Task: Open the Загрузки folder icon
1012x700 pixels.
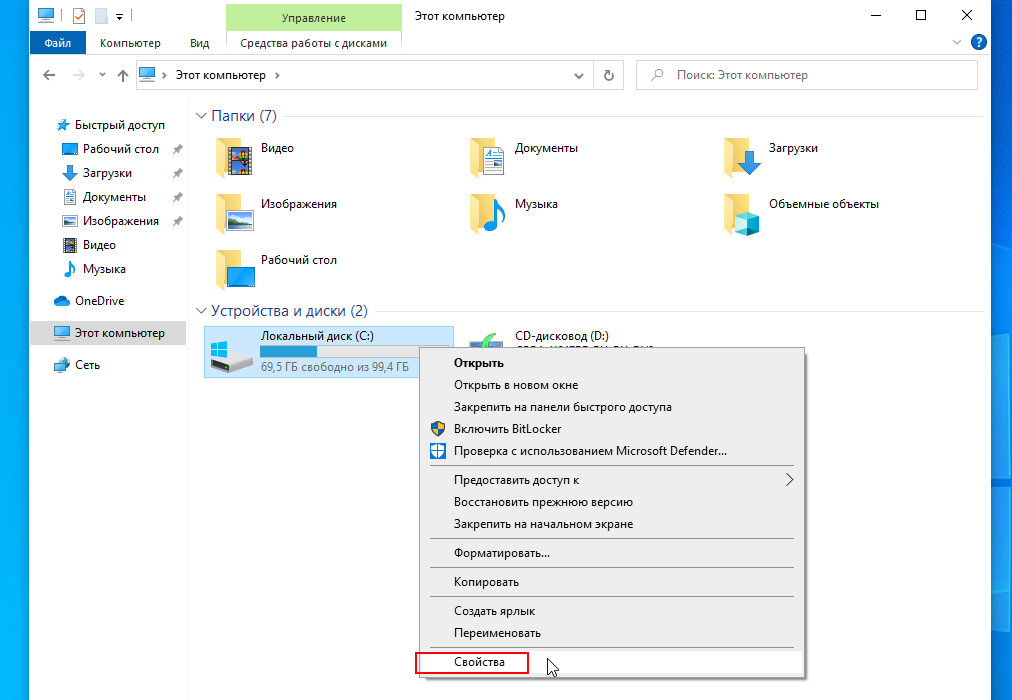Action: click(x=743, y=157)
